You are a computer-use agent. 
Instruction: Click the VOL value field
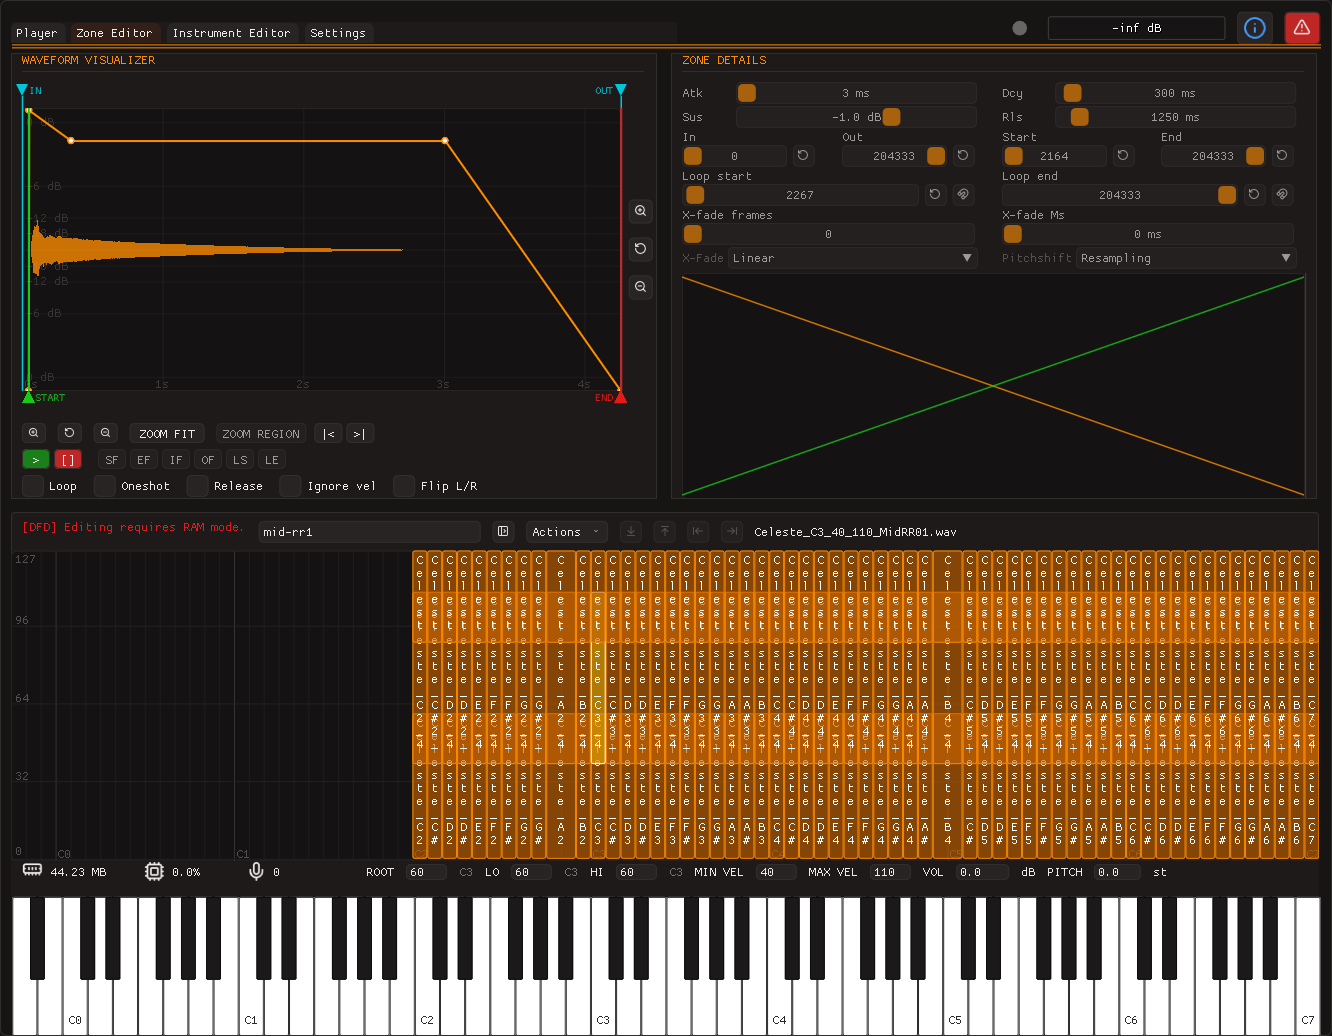pos(982,872)
